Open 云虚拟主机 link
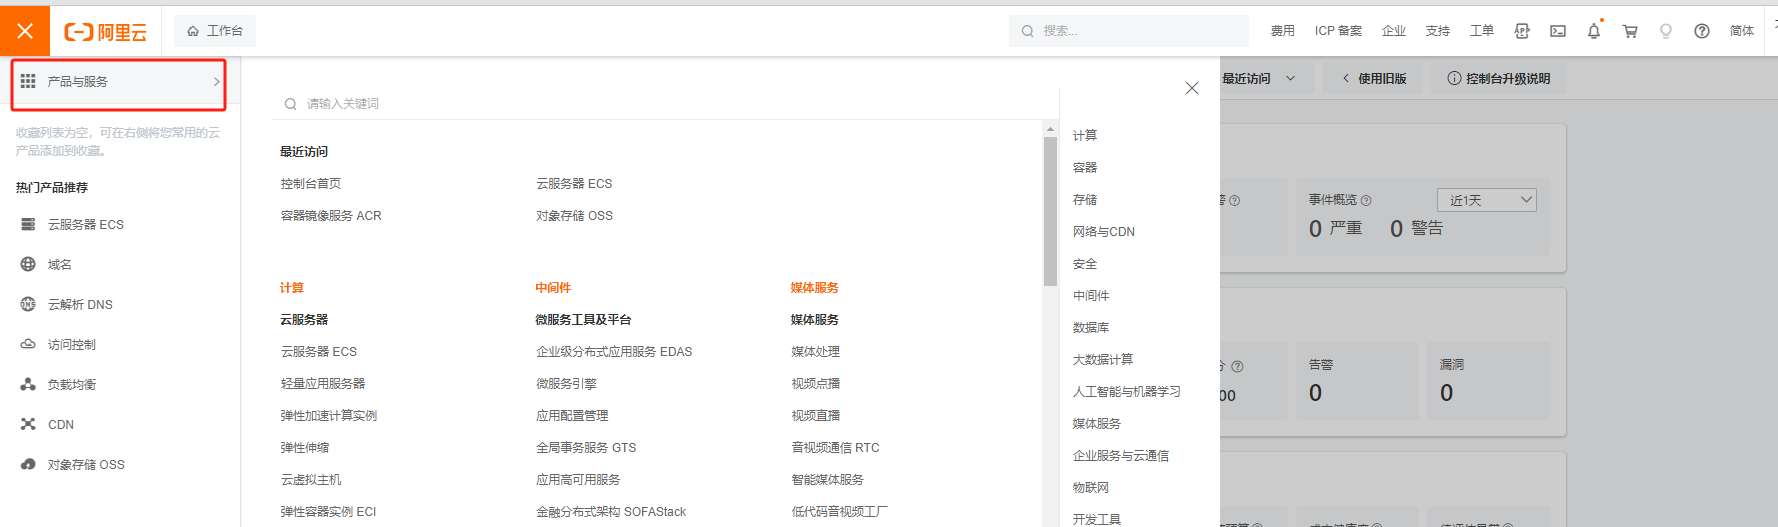 310,479
